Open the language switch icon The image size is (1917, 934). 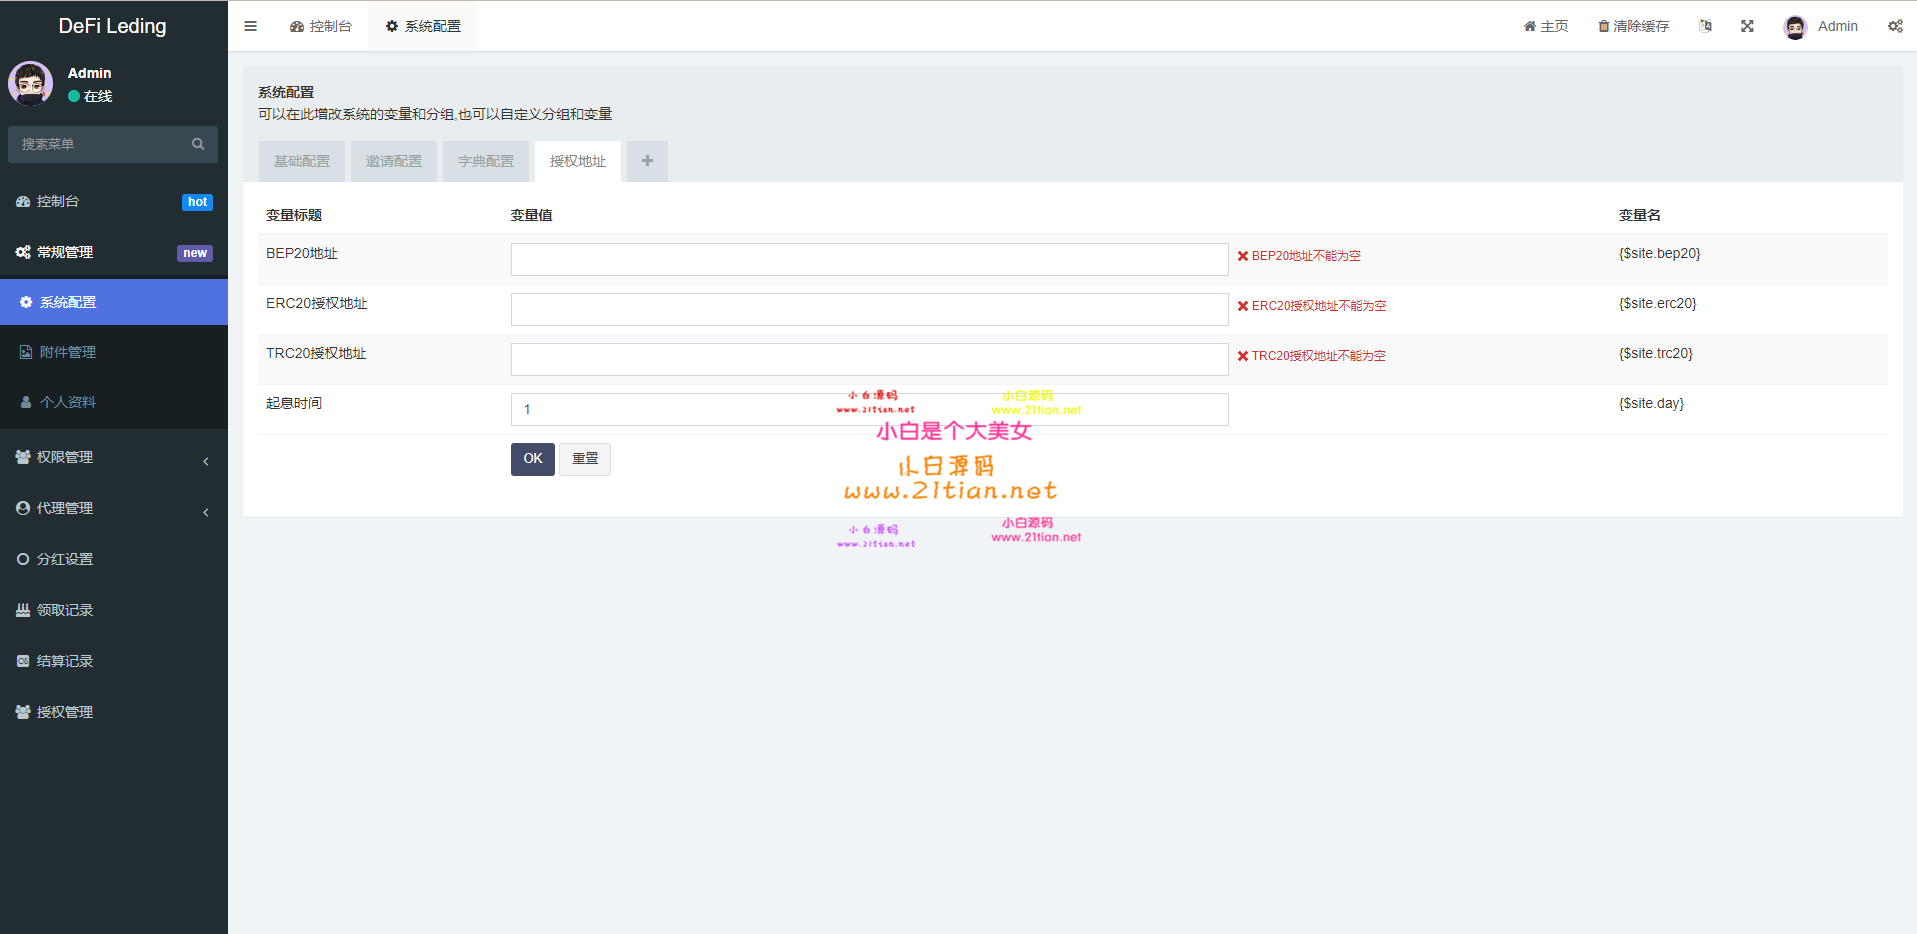point(1705,26)
